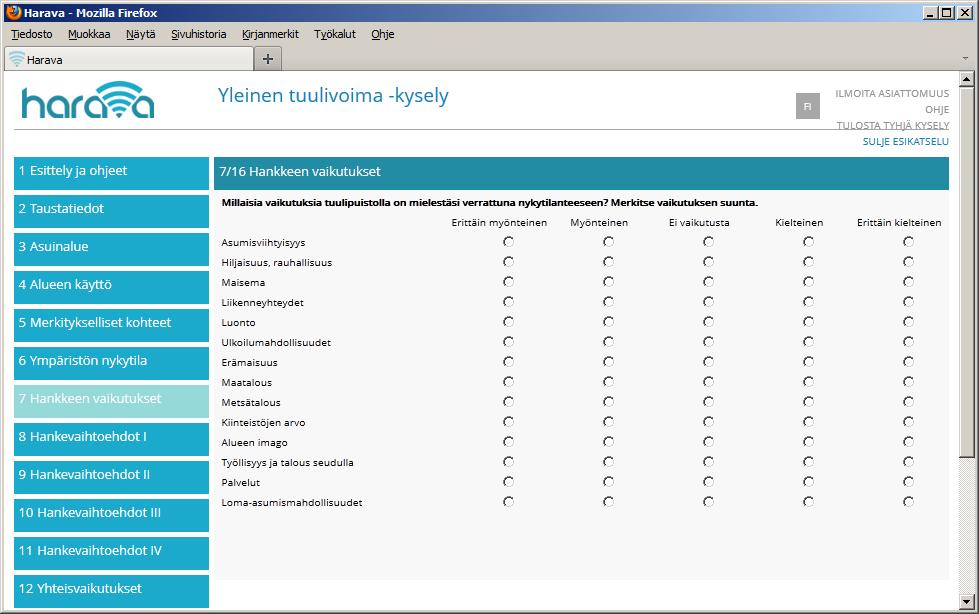Open the Näytä menu

[x=140, y=34]
